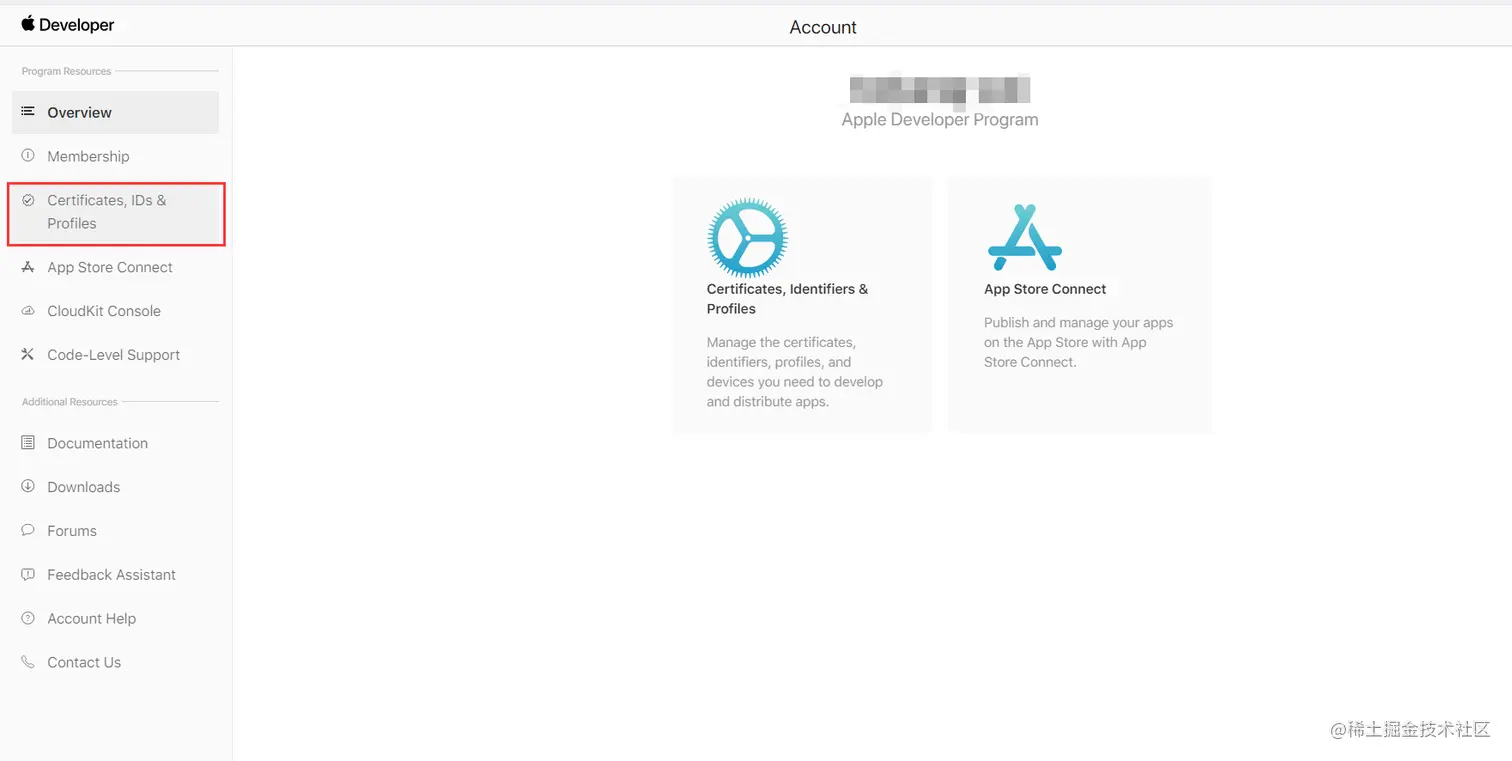Click the Additional Resources section label

click(x=69, y=402)
